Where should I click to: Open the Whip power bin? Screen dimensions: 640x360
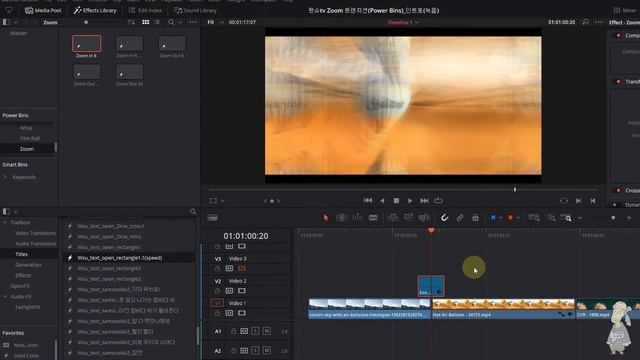tap(26, 128)
